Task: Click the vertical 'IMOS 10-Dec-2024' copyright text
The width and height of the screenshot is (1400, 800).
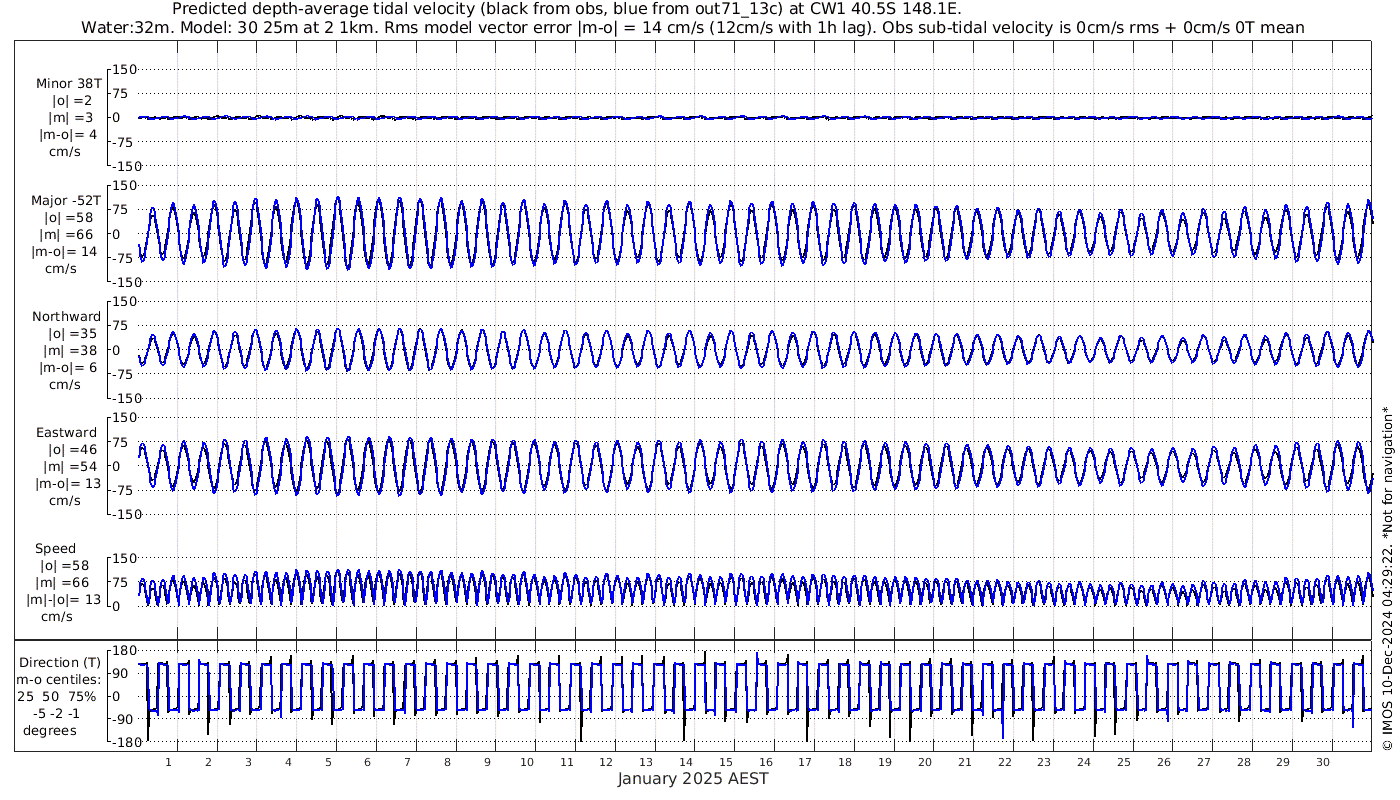Action: tap(1386, 579)
